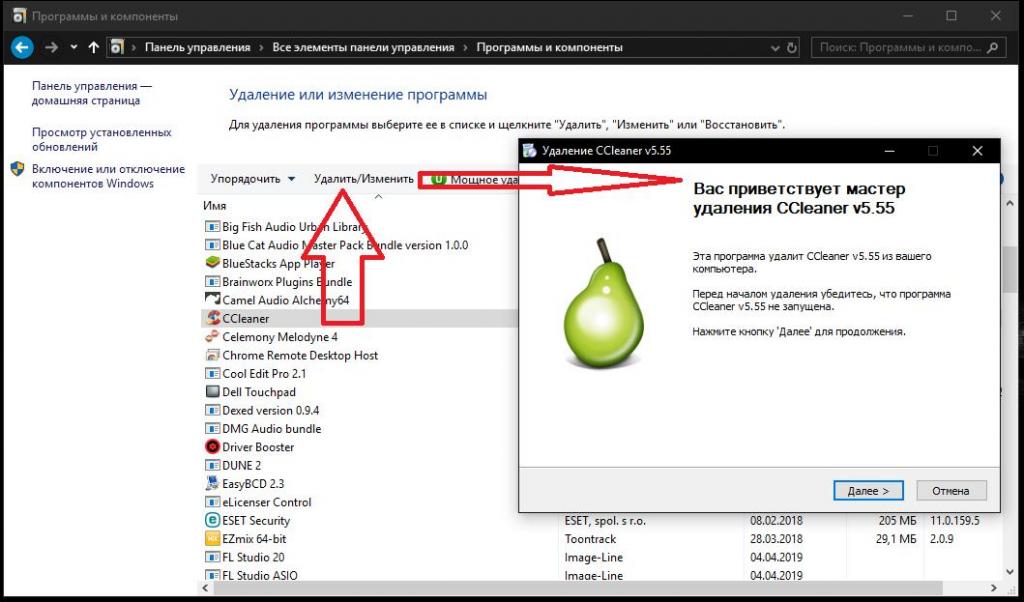The image size is (1024, 602).
Task: Click Image-Line in the FL Studio 20 row
Action: (x=594, y=558)
